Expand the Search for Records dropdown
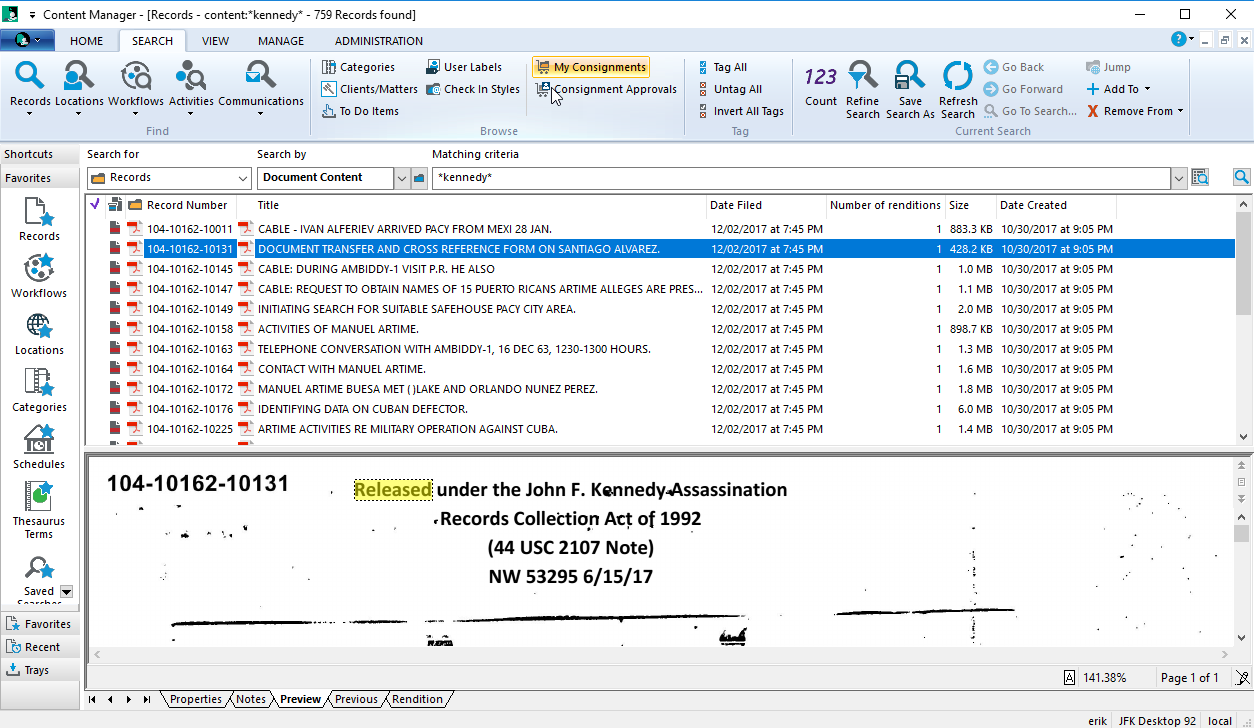Viewport: 1254px width, 728px height. 243,178
